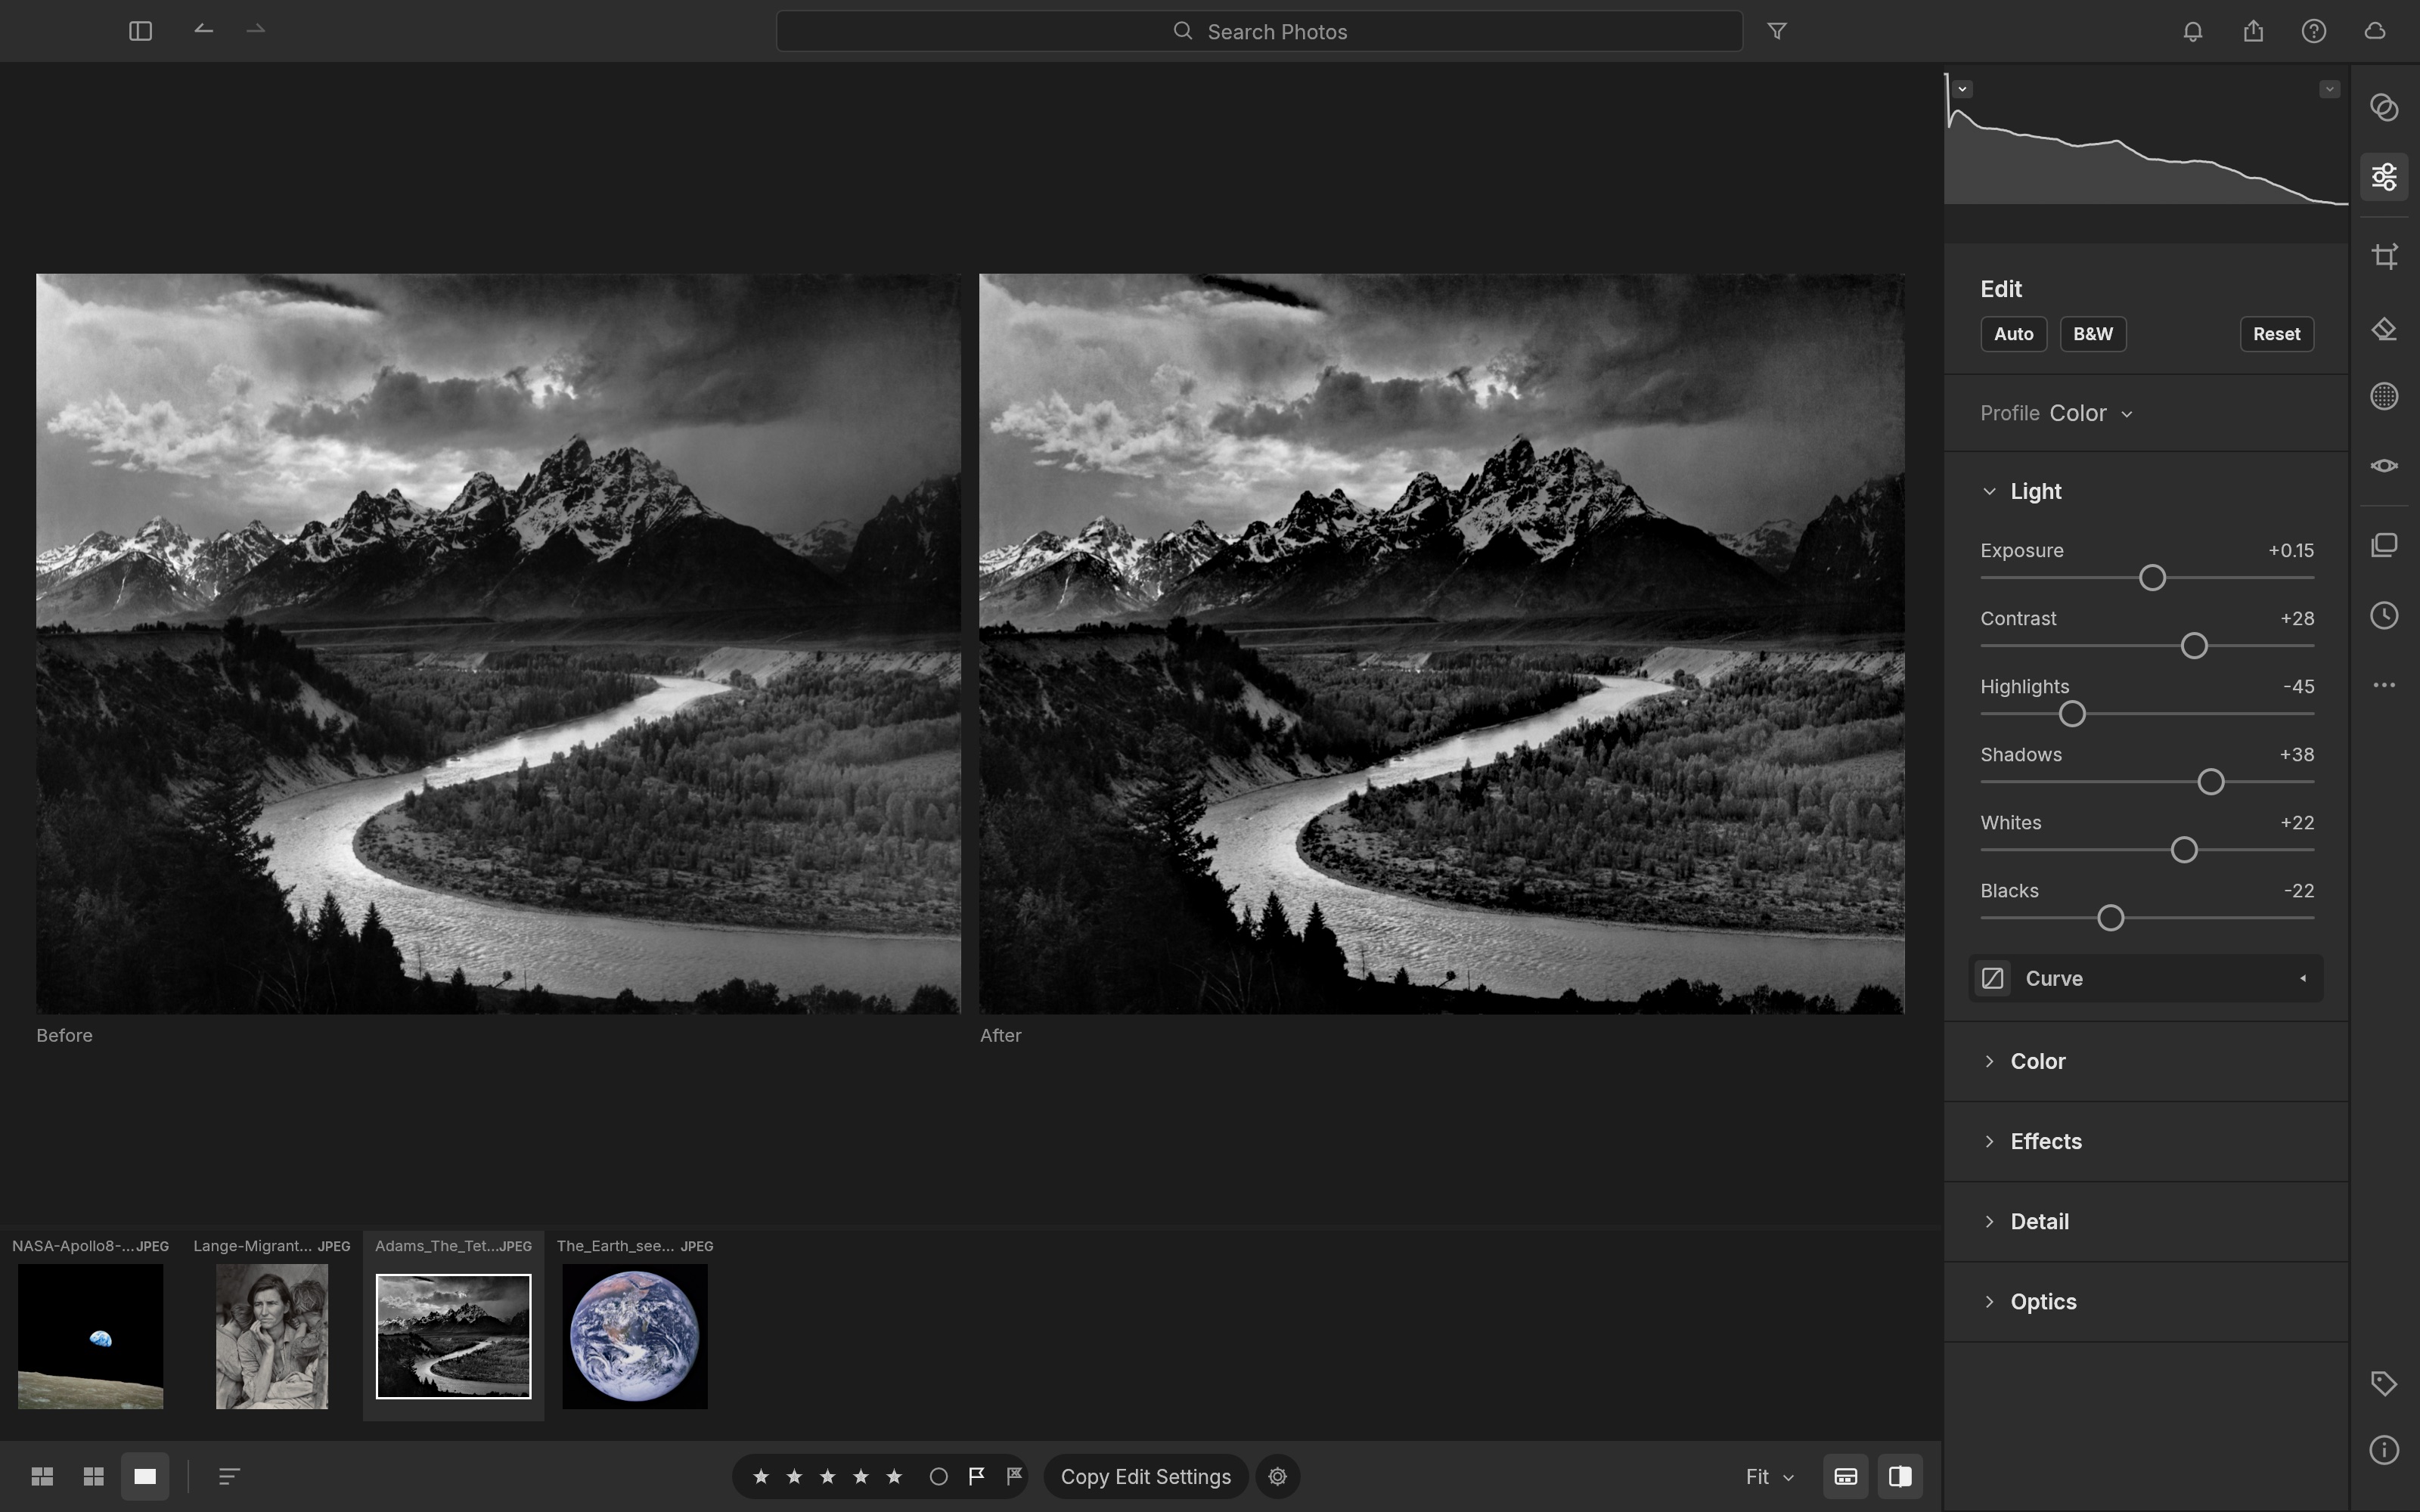Select the Healing eraser tool icon

[2384, 329]
